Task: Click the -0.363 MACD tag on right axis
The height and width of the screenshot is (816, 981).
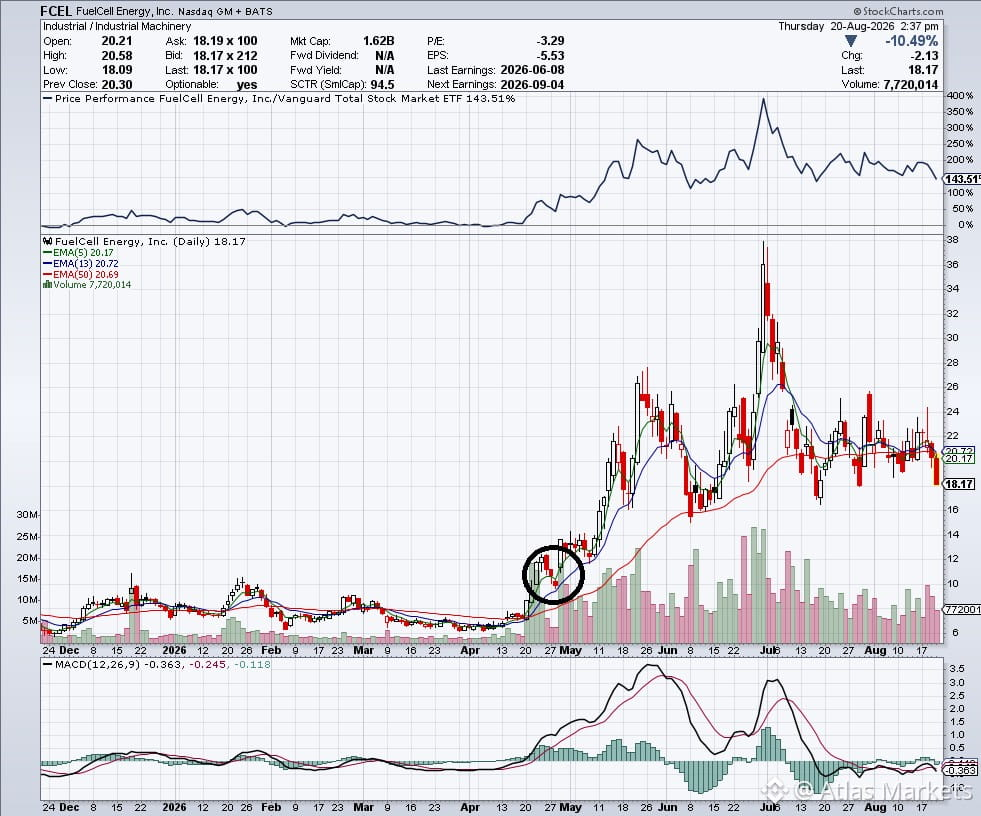Action: [960, 770]
